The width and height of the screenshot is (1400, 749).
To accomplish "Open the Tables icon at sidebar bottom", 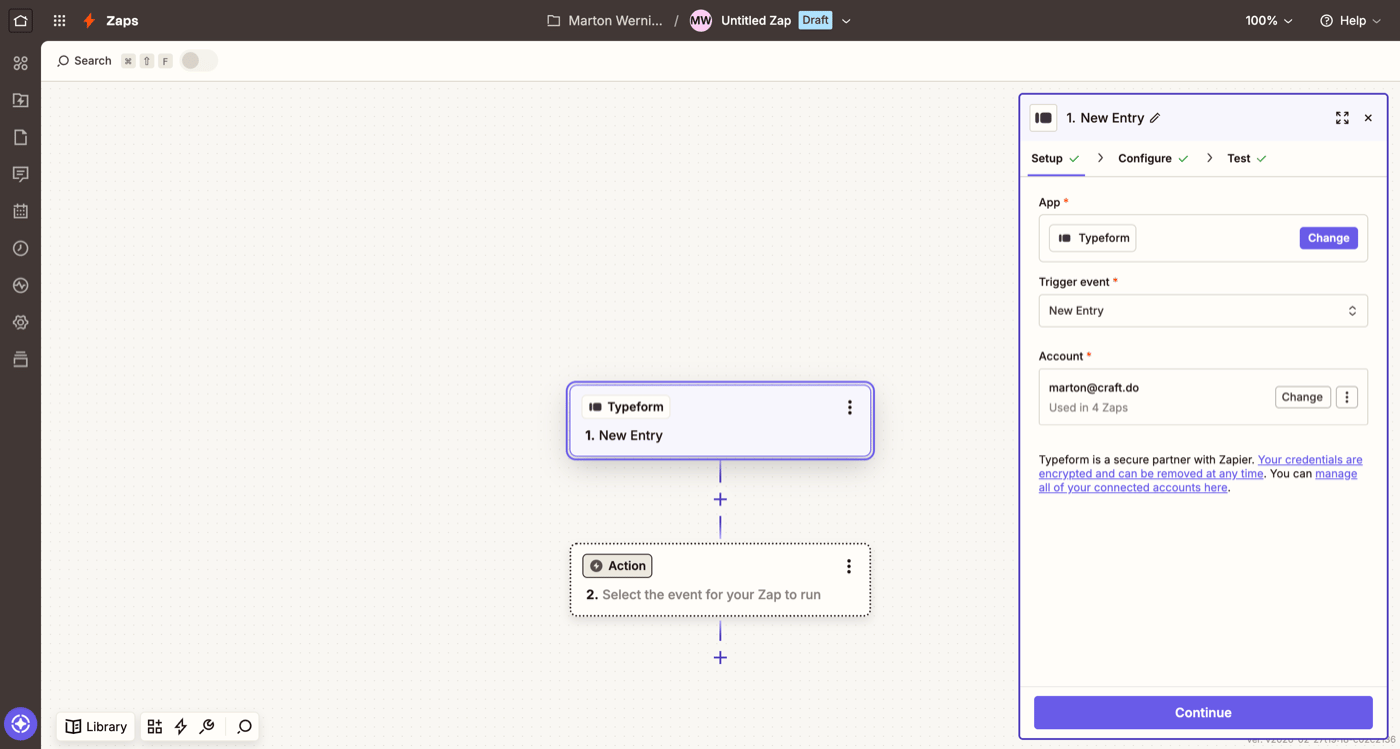I will coord(20,359).
